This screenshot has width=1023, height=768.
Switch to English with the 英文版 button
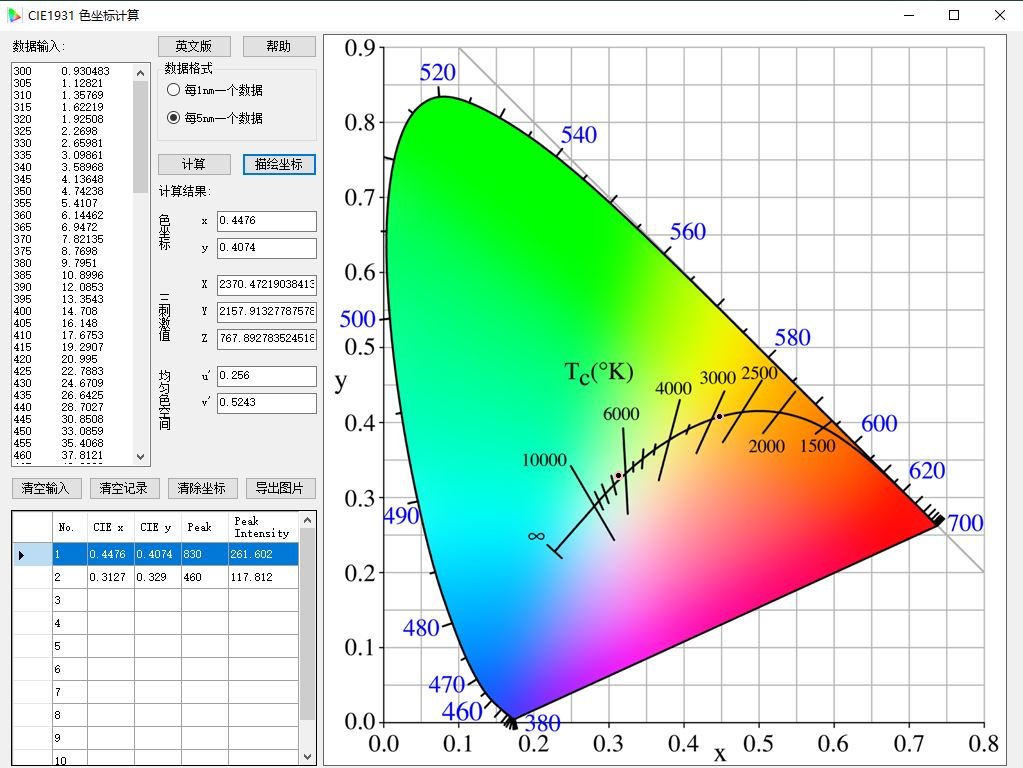click(194, 46)
